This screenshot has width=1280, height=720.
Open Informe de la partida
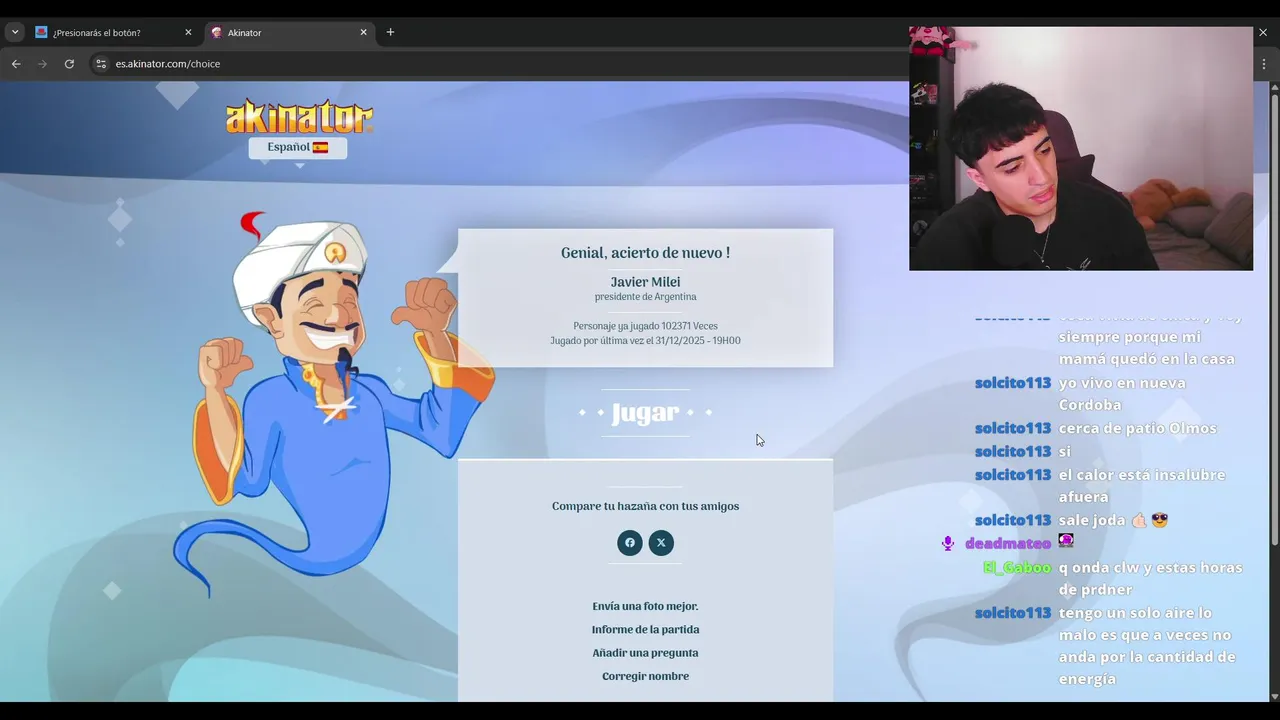pyautogui.click(x=645, y=629)
